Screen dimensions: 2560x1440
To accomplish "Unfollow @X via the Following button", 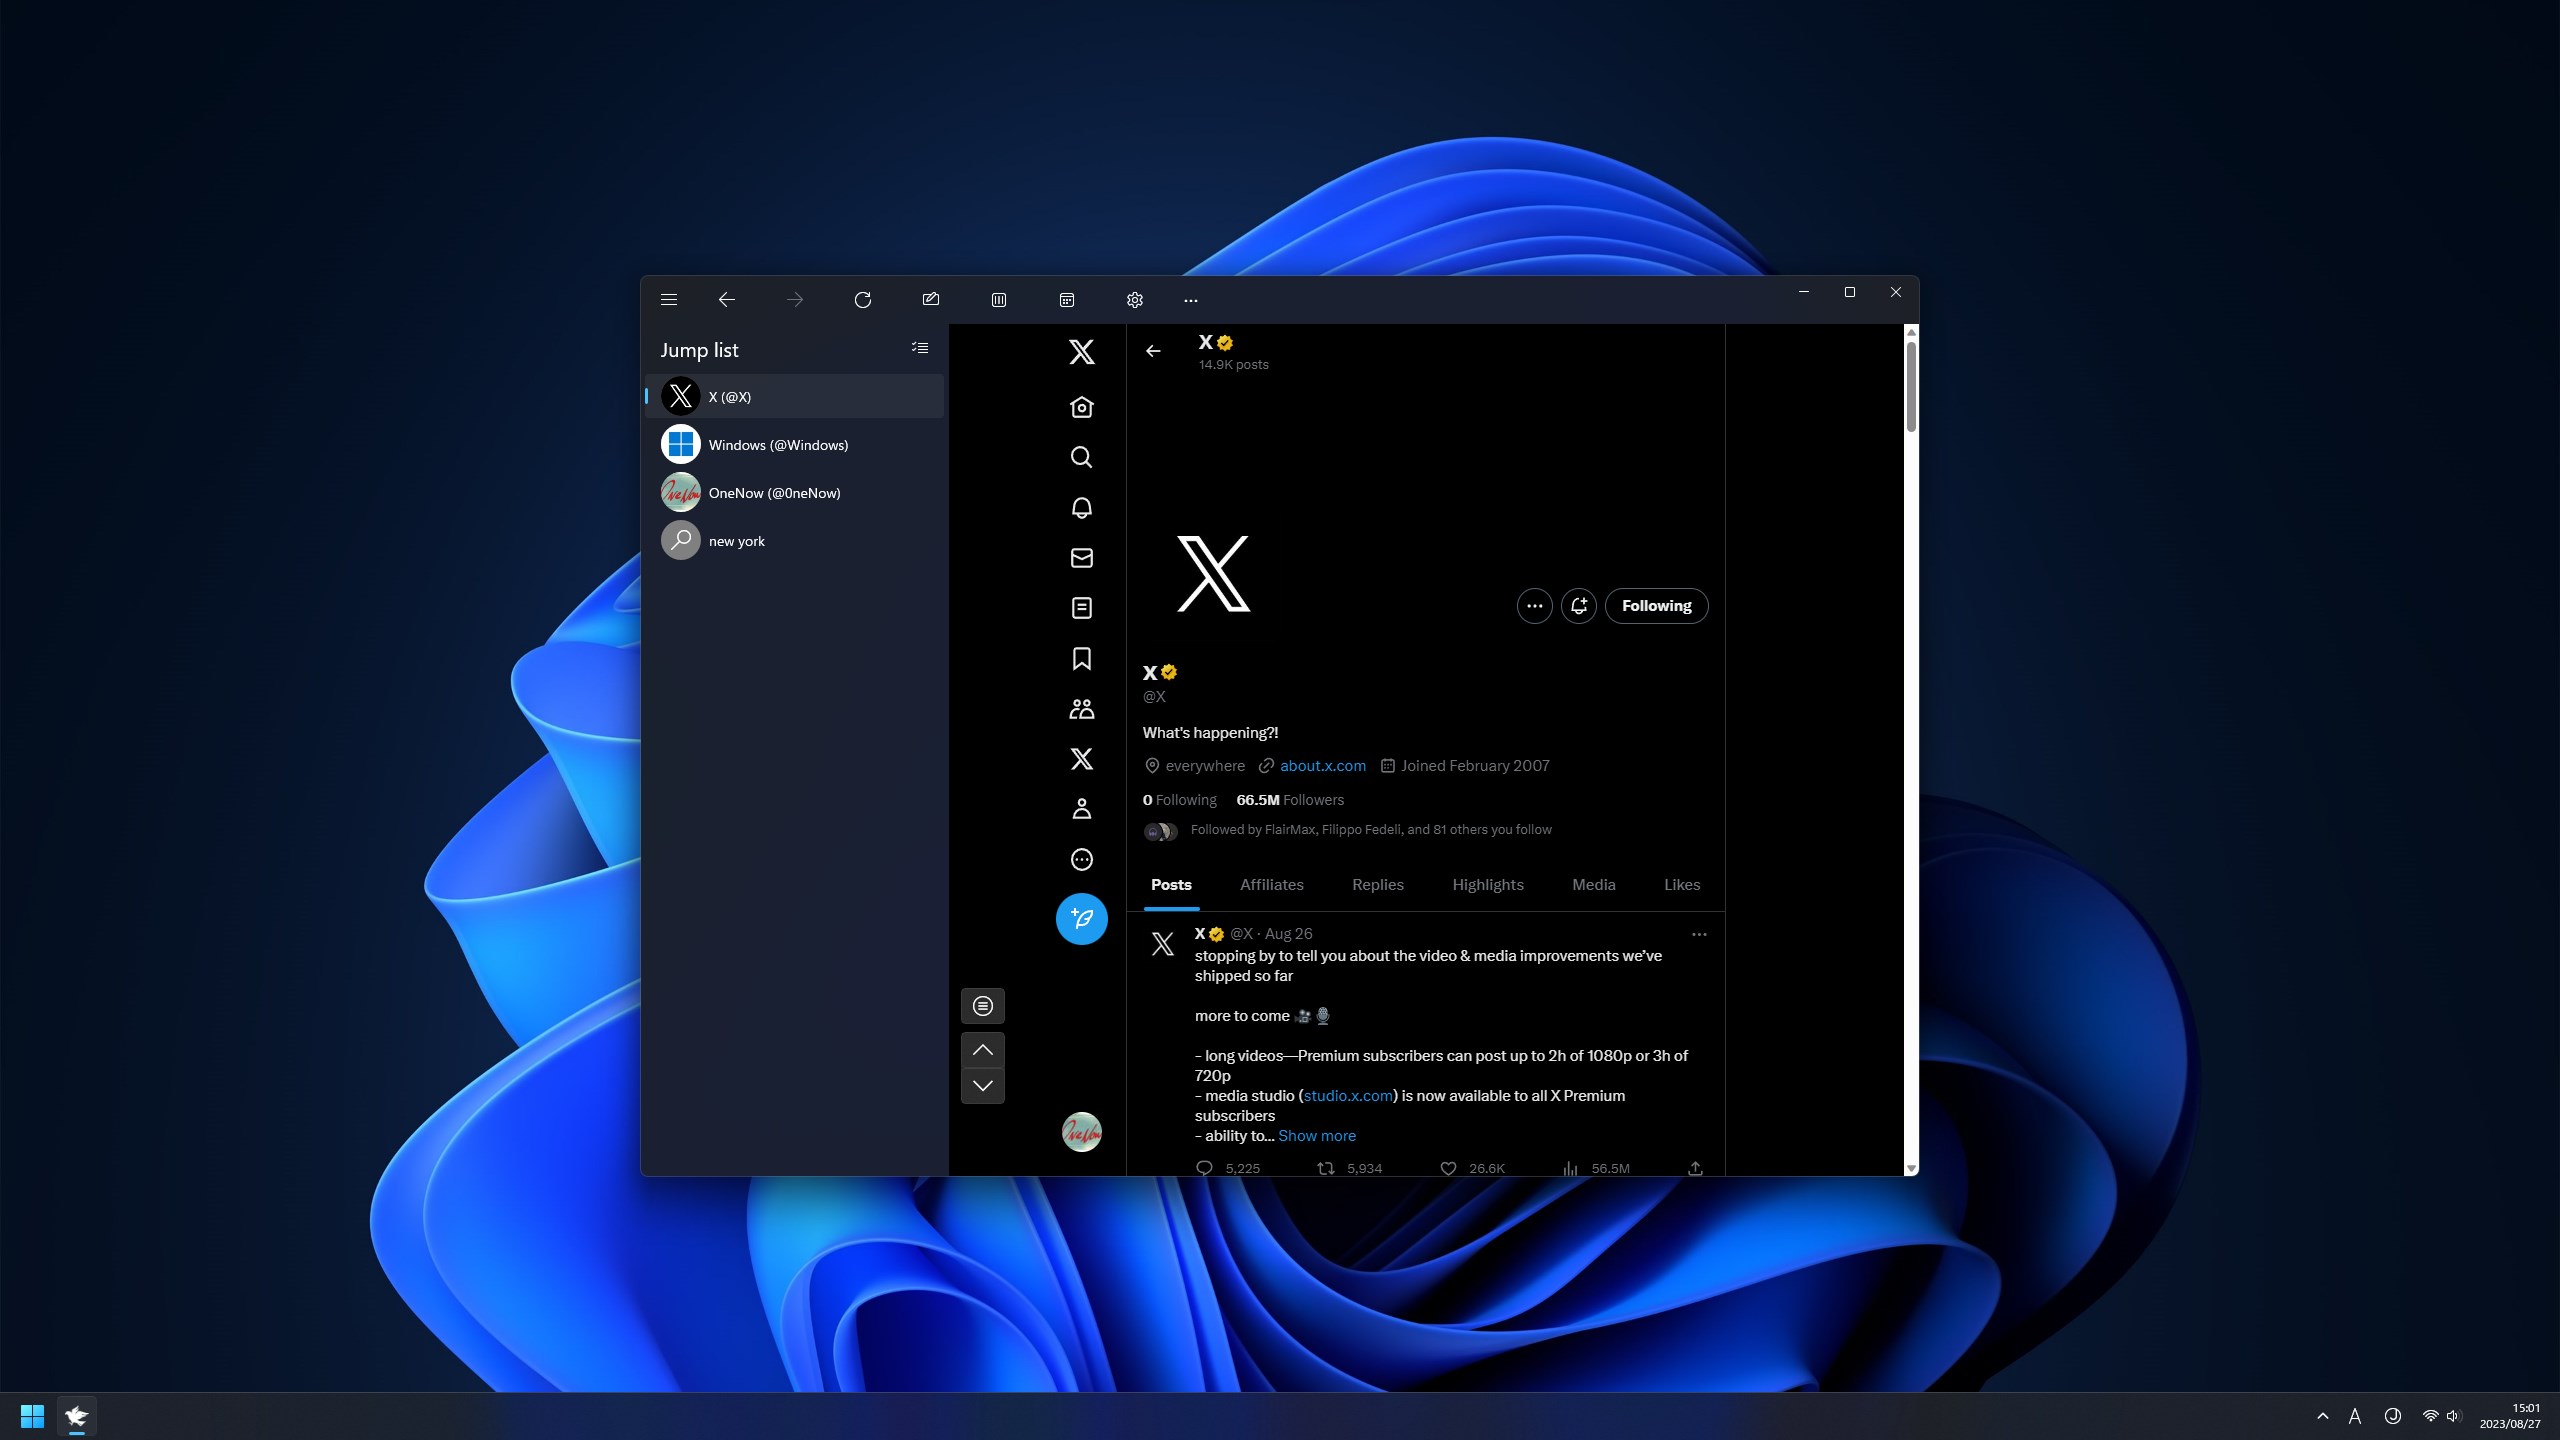I will click(1656, 605).
